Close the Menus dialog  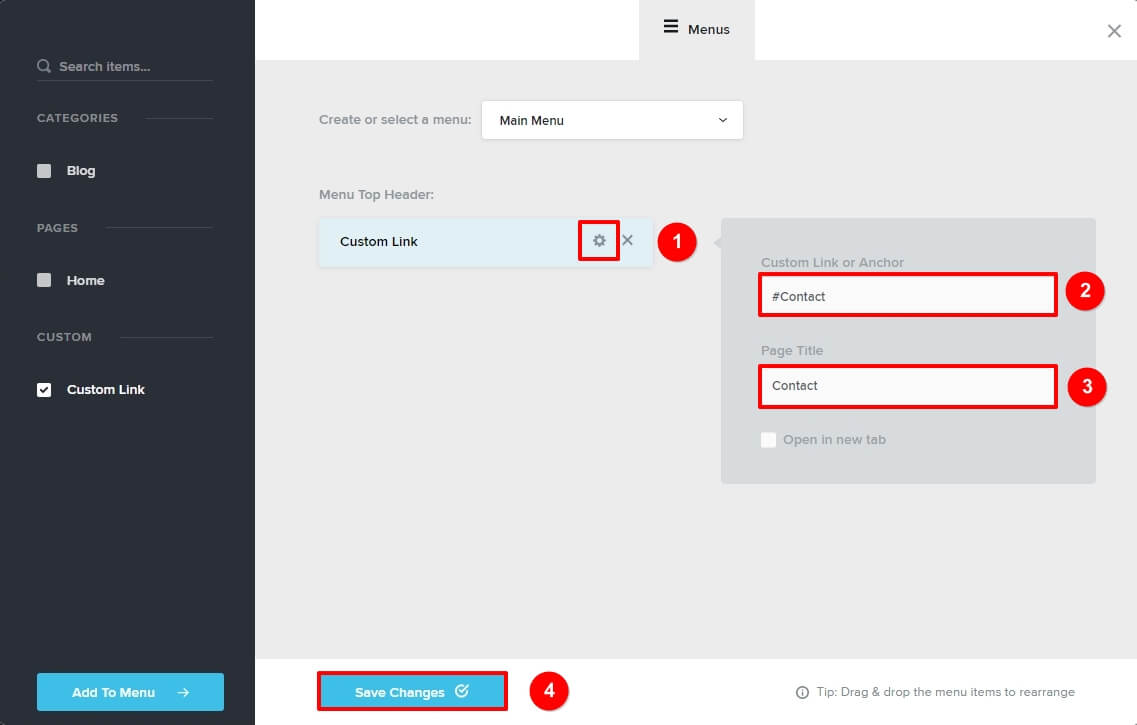coord(1114,31)
